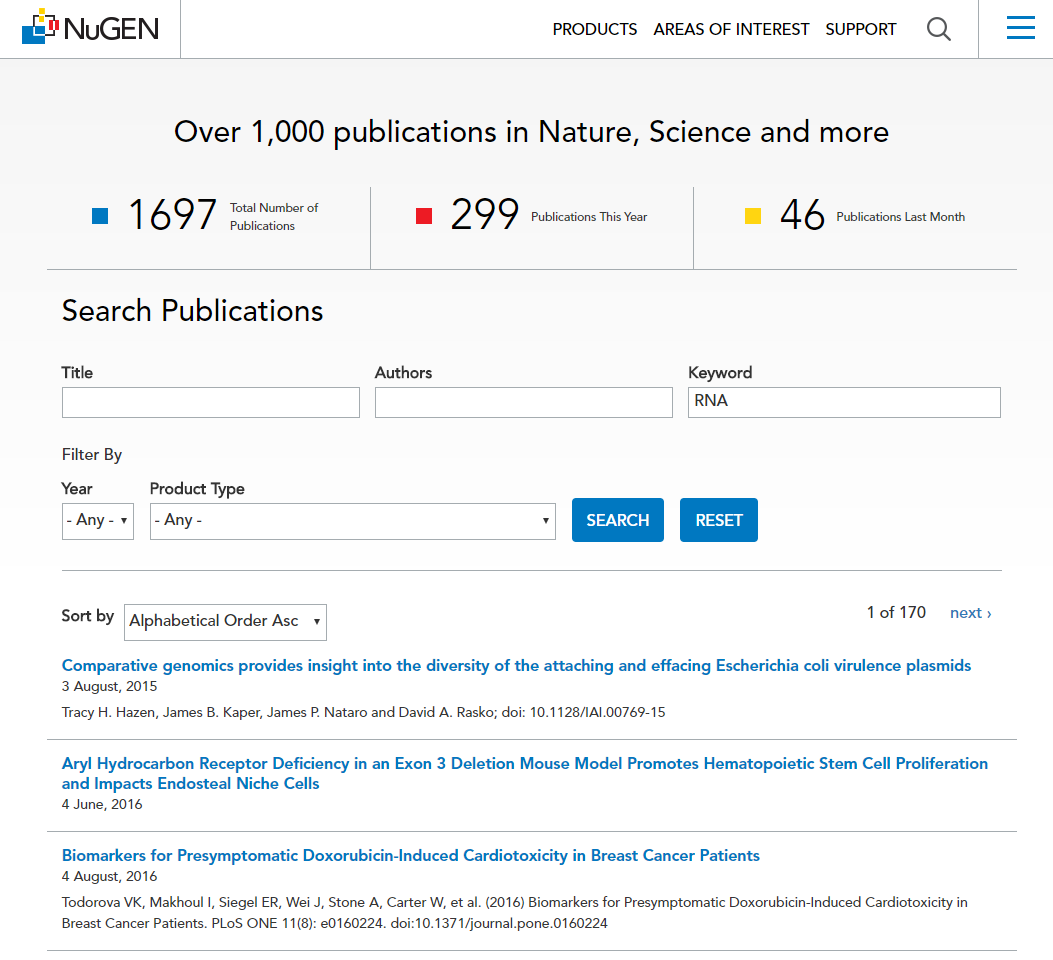Click the RESET button
This screenshot has width=1053, height=960.
pyautogui.click(x=719, y=520)
